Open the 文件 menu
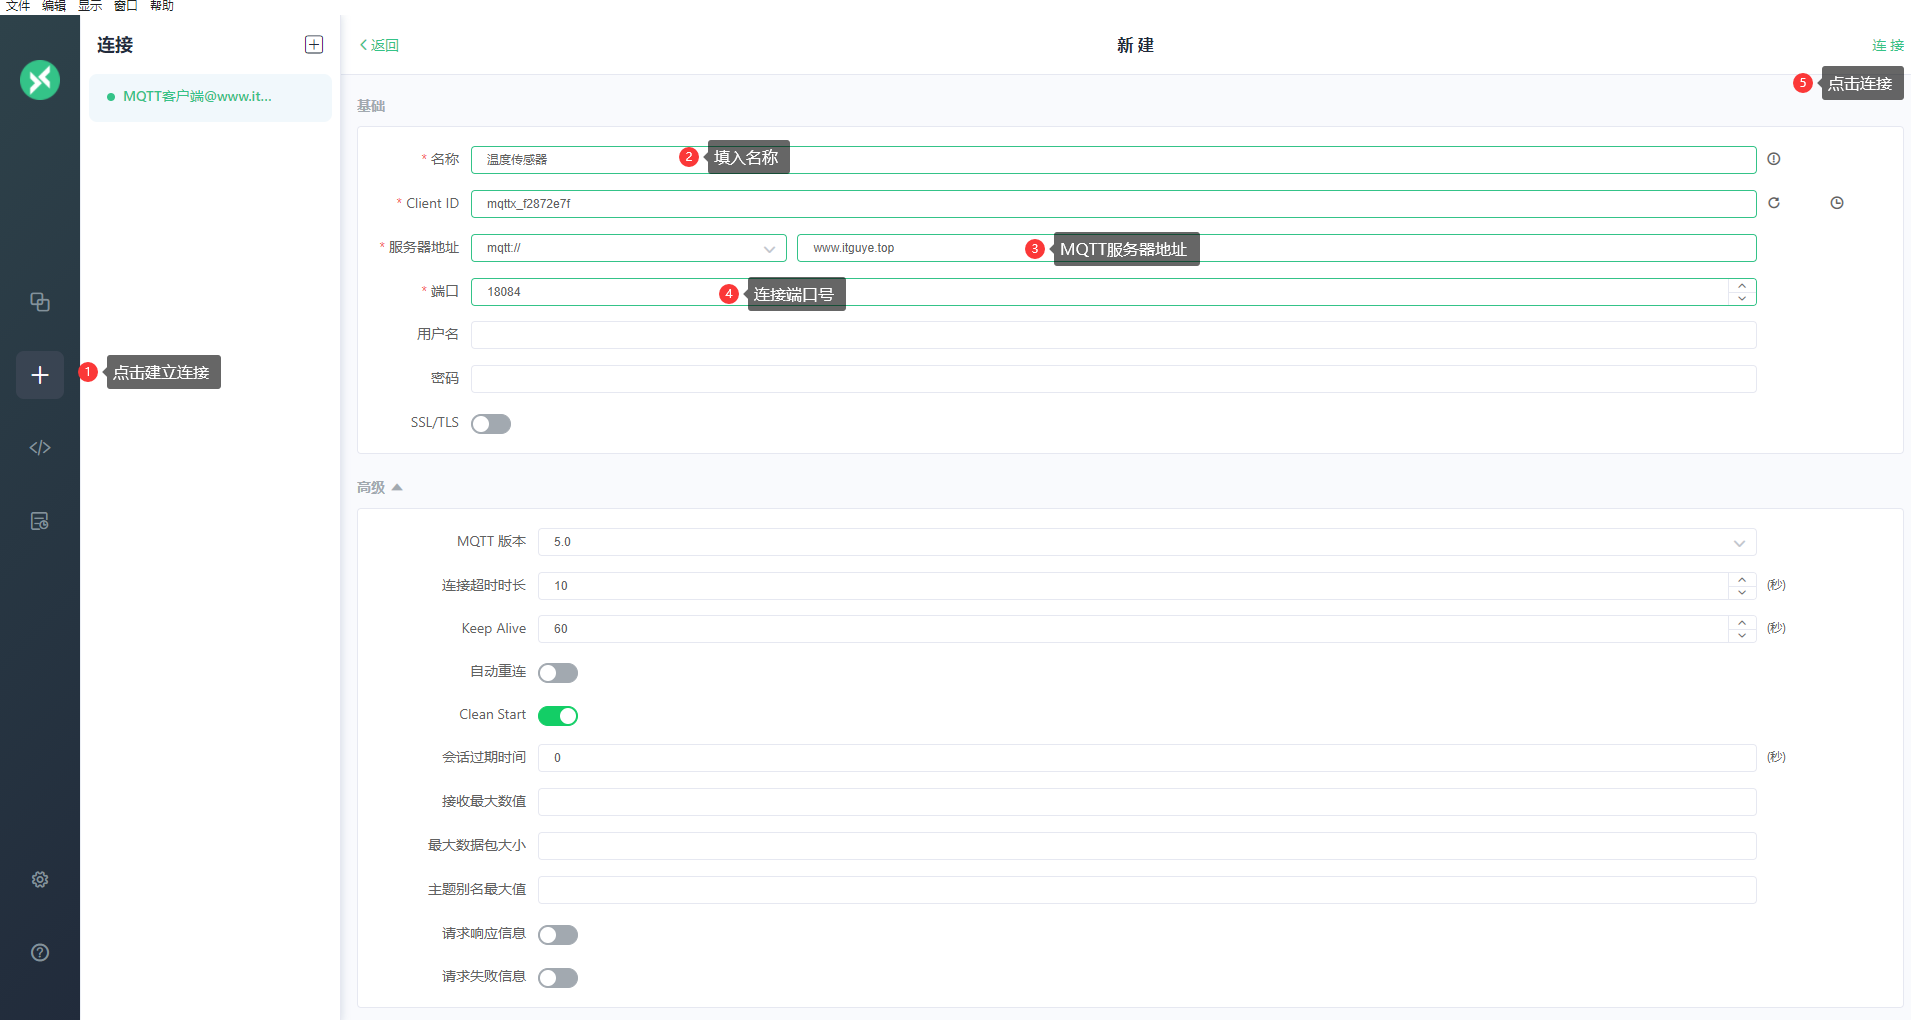This screenshot has height=1020, width=1911. click(18, 6)
